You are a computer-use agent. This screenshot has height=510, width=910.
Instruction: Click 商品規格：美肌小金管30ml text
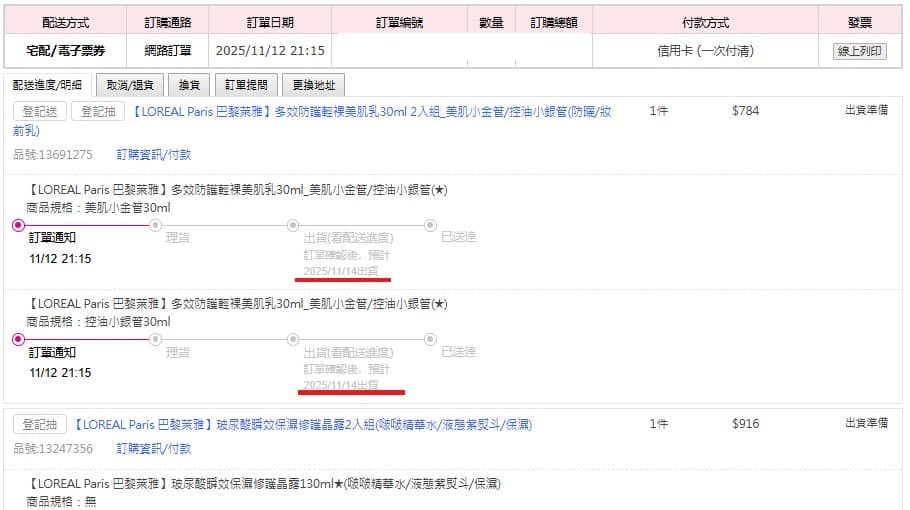pos(98,208)
